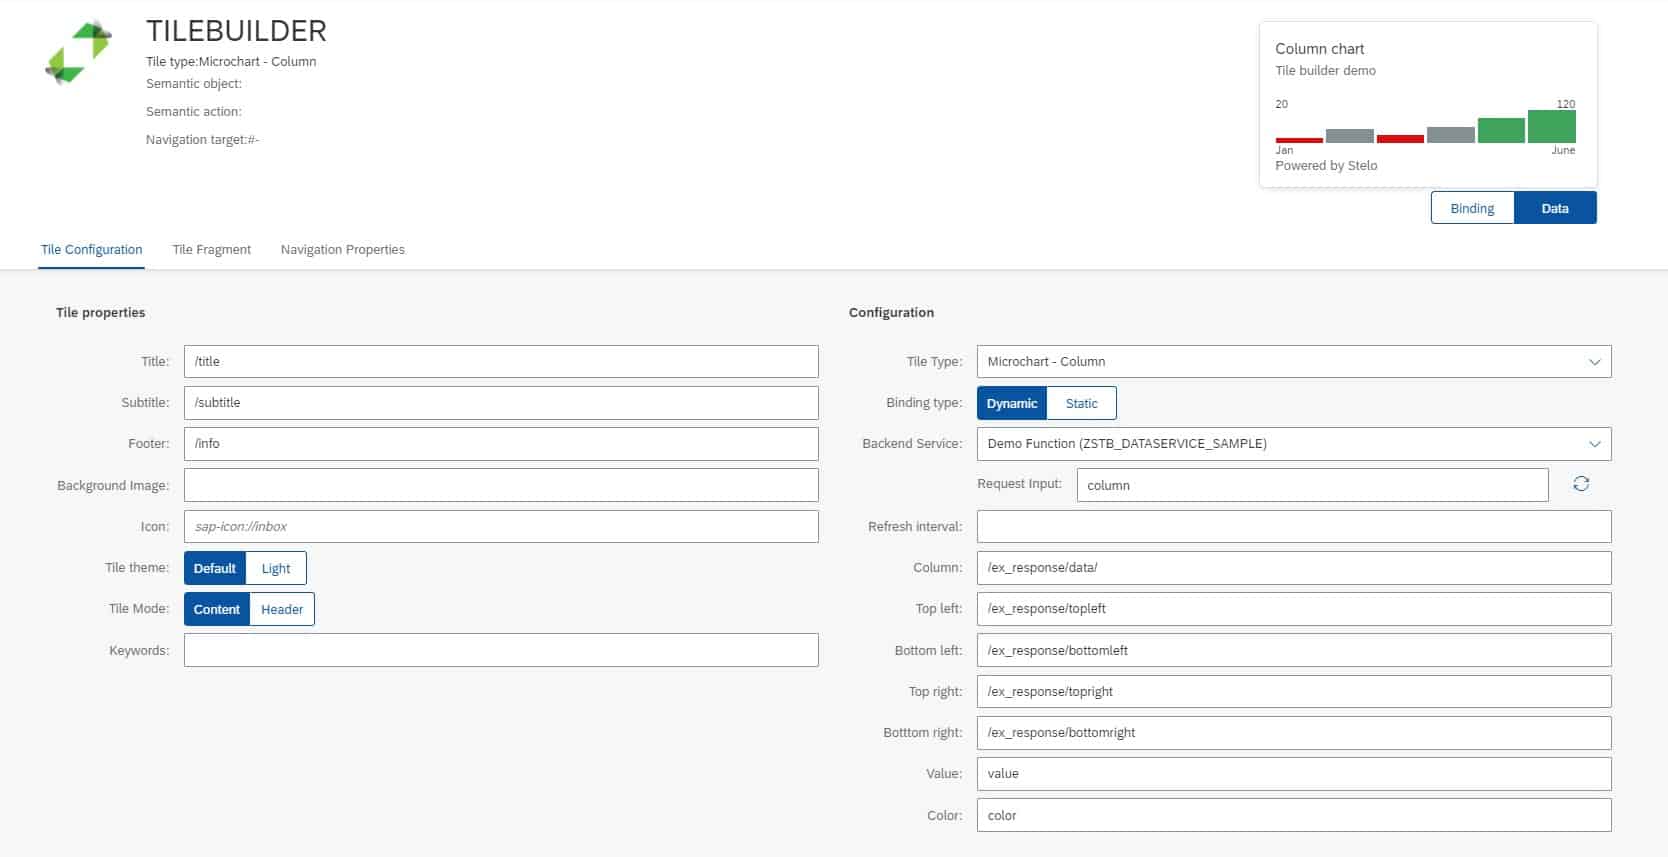Click the 'Refresh interval:' label
Screen dimensions: 1668x857
click(x=915, y=527)
